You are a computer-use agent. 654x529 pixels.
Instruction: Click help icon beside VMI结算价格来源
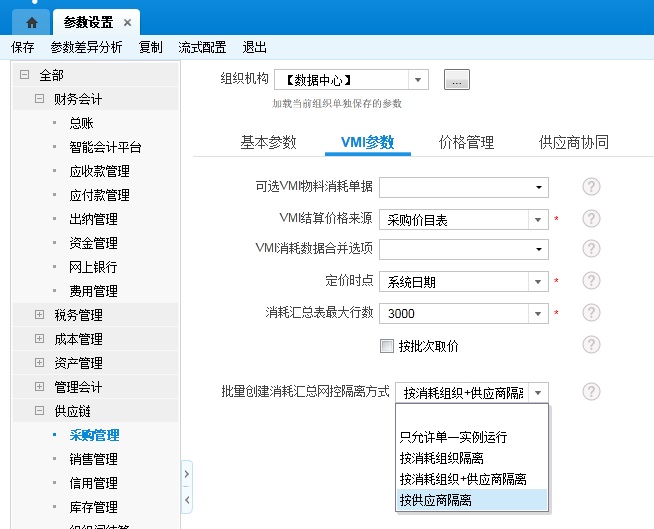[x=591, y=219]
